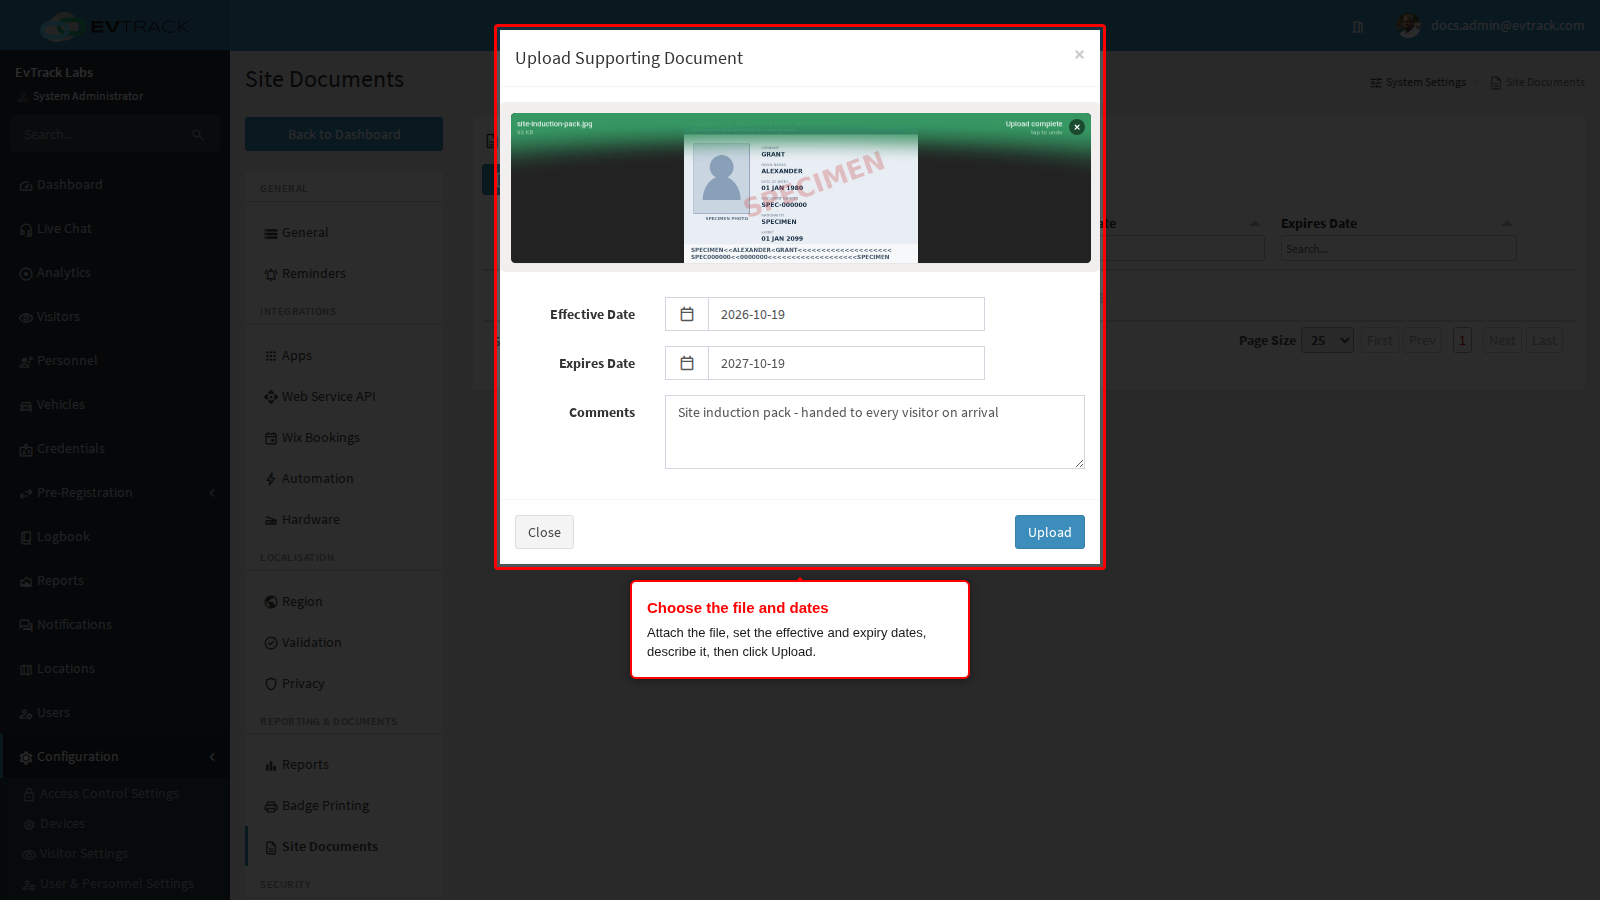The width and height of the screenshot is (1600, 900).
Task: Click calendar icon beside Expires Date
Action: pyautogui.click(x=687, y=363)
